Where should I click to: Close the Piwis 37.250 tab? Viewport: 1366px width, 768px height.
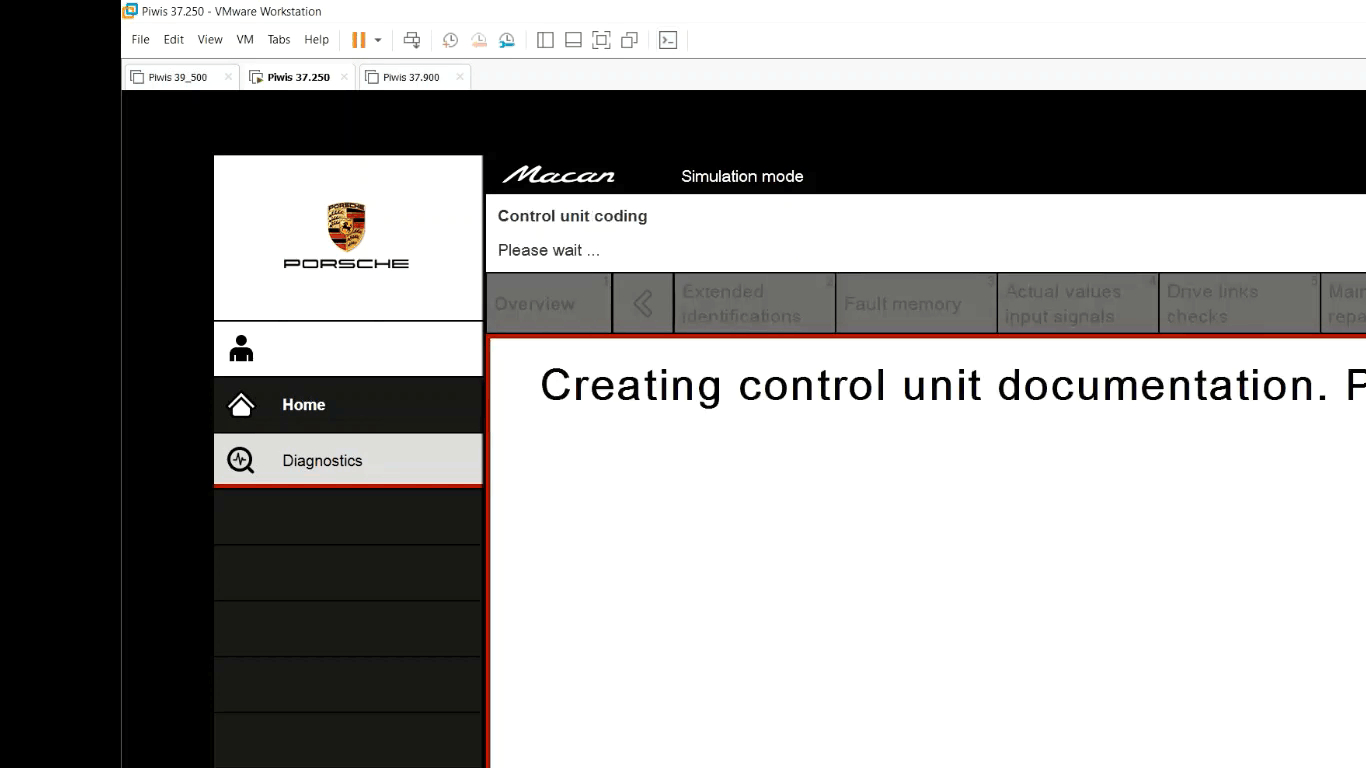point(344,77)
